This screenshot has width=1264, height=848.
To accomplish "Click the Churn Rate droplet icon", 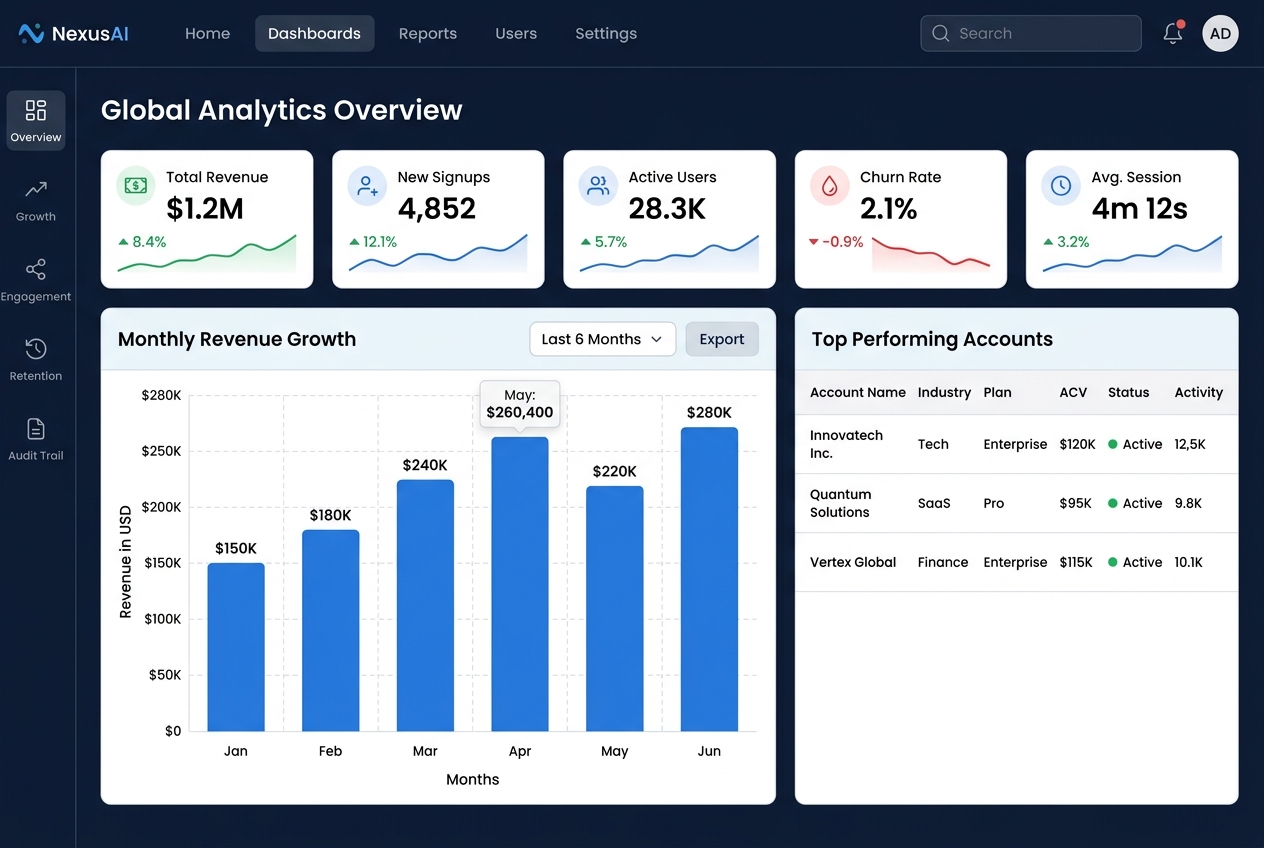I will pos(829,186).
